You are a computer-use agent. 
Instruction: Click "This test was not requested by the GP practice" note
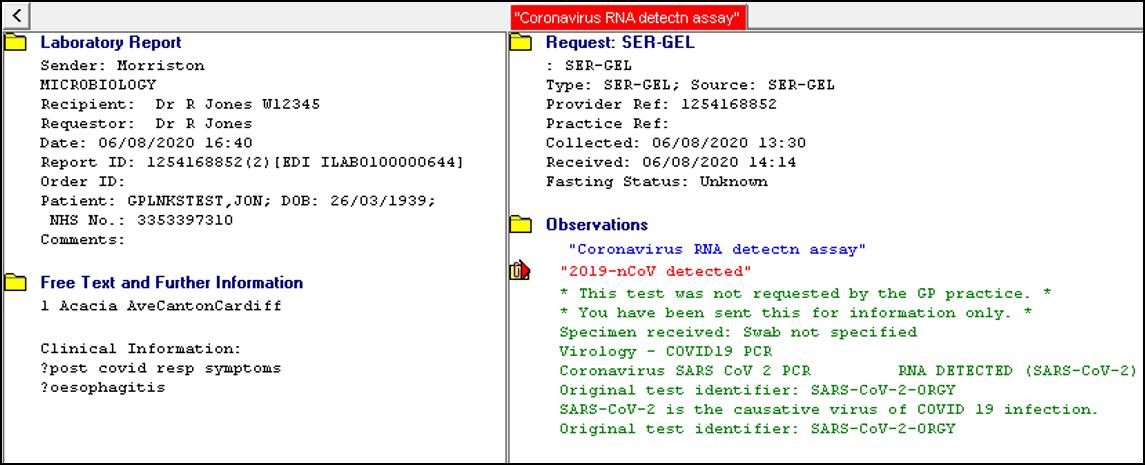click(805, 293)
